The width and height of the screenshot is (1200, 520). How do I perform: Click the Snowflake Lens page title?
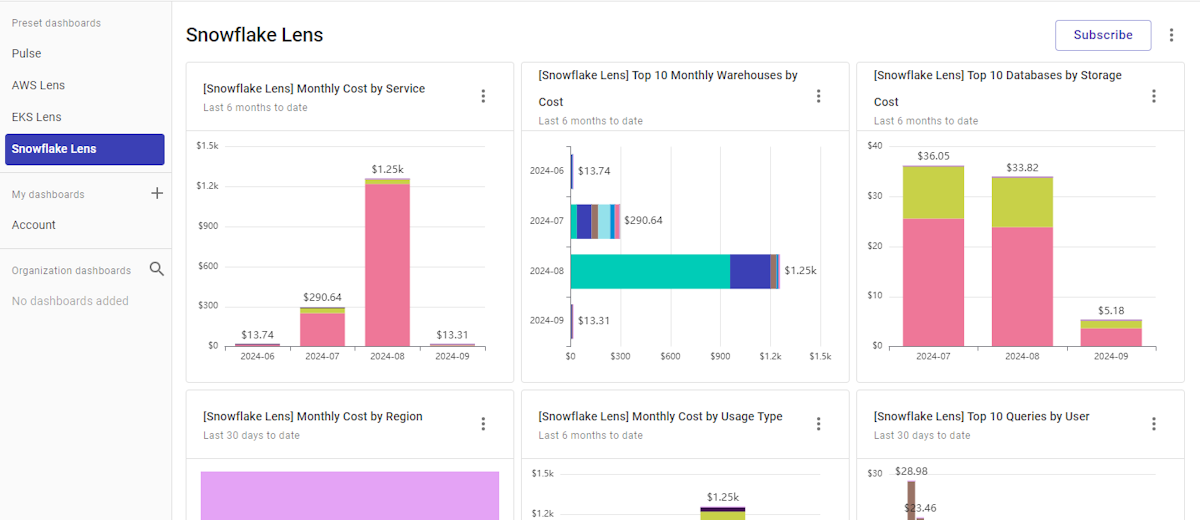click(254, 35)
